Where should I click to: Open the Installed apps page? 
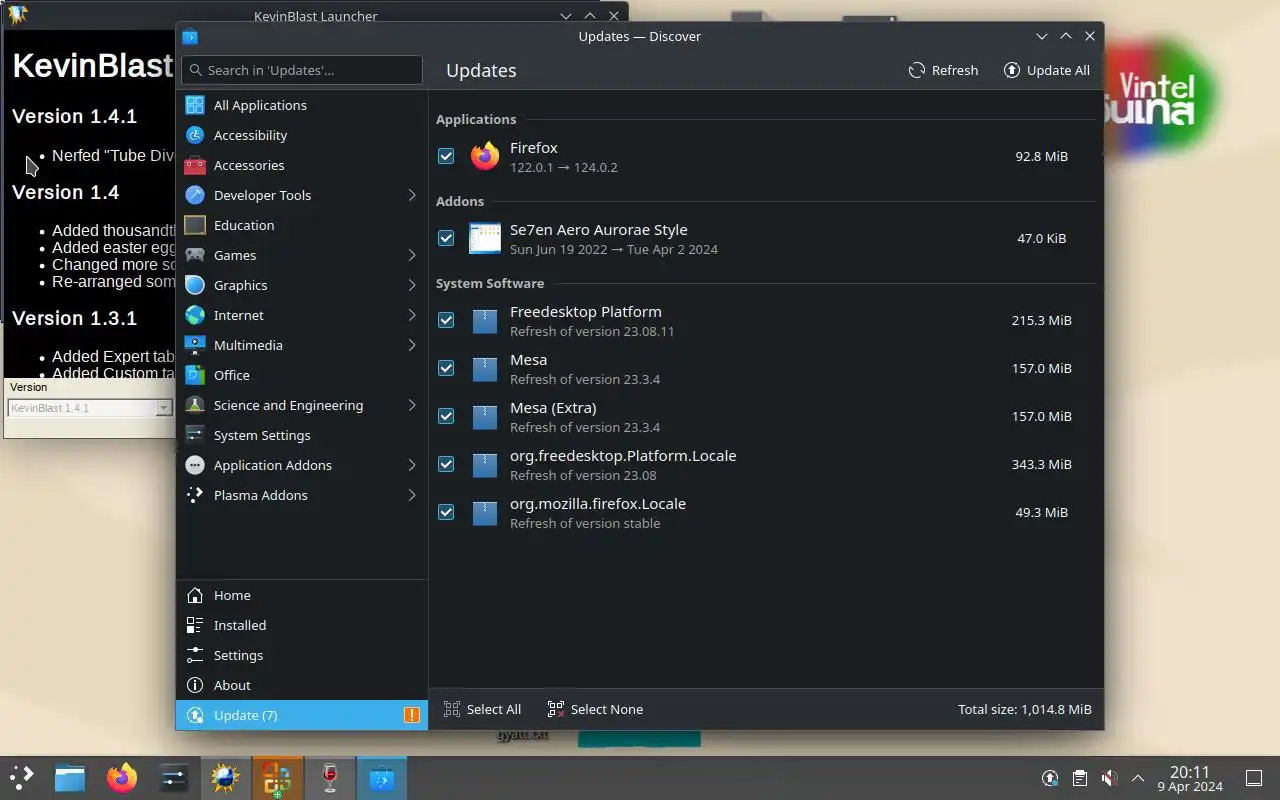302,625
